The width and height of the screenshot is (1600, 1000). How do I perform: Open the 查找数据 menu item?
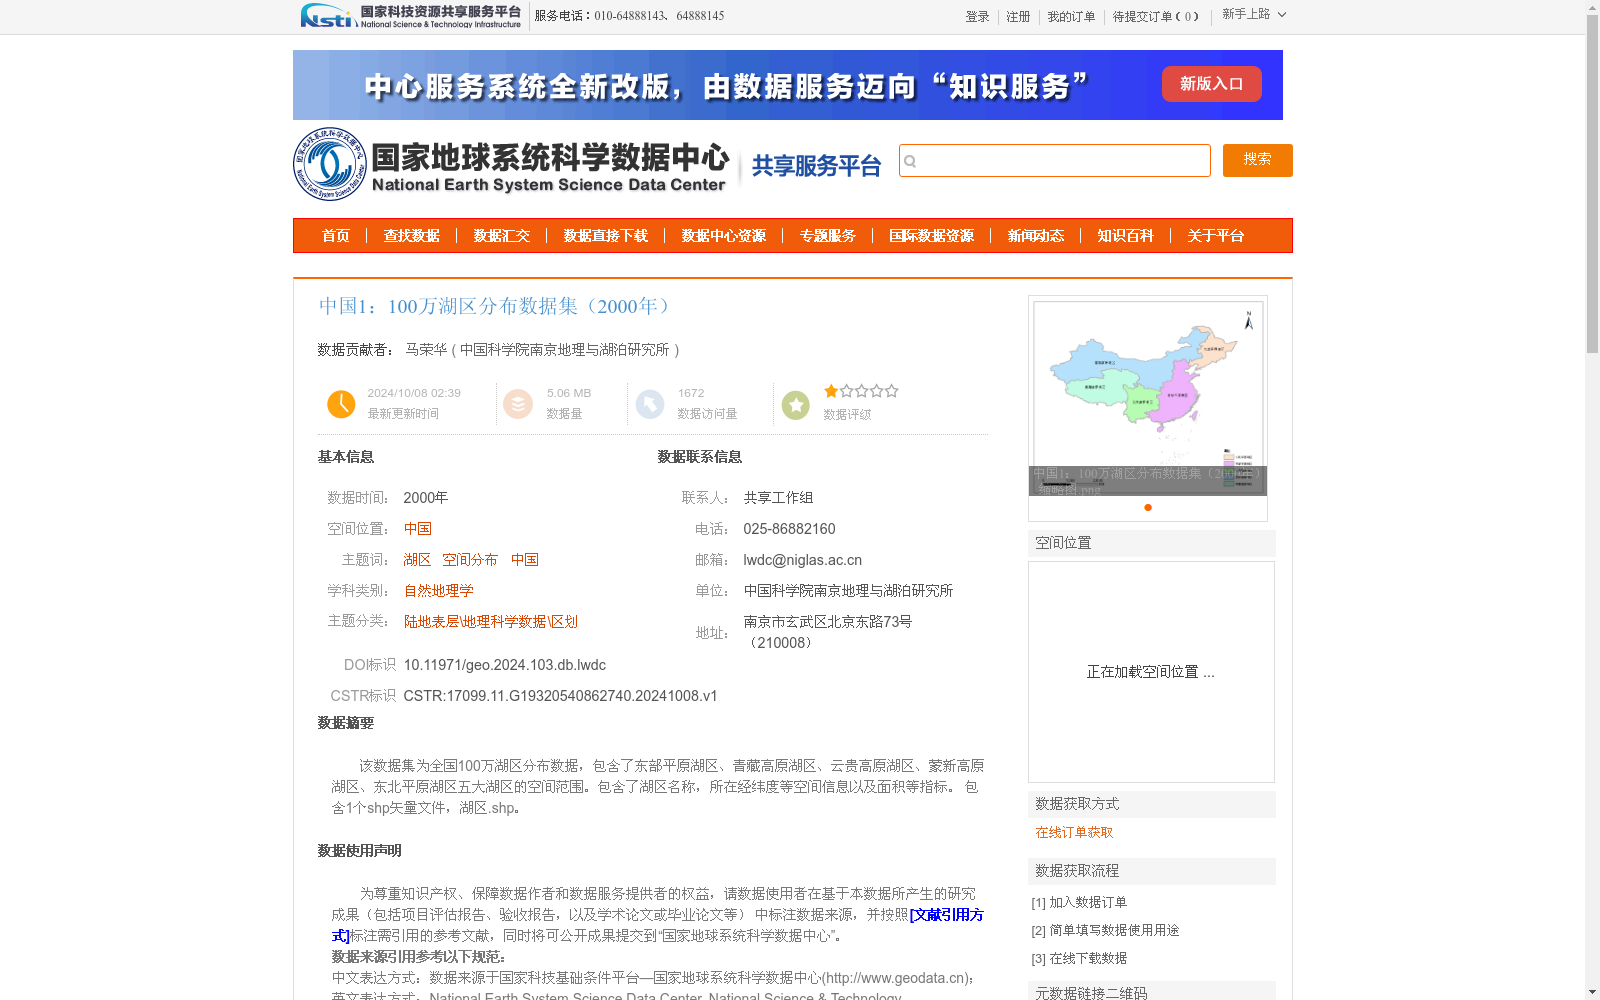412,236
